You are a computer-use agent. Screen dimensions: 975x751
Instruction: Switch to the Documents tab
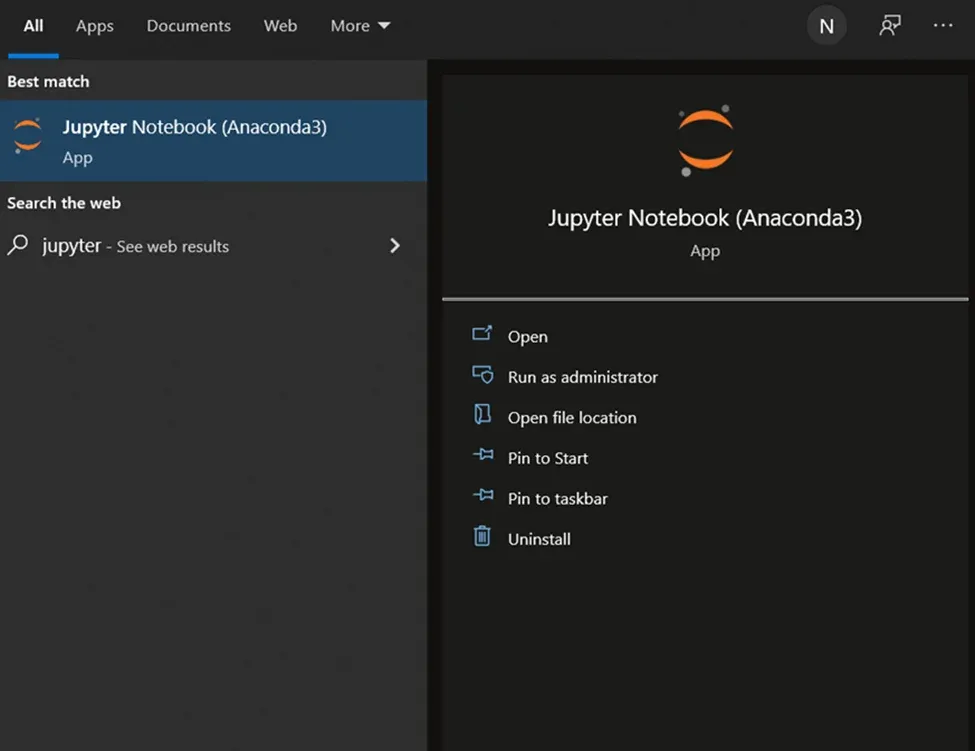[x=188, y=26]
